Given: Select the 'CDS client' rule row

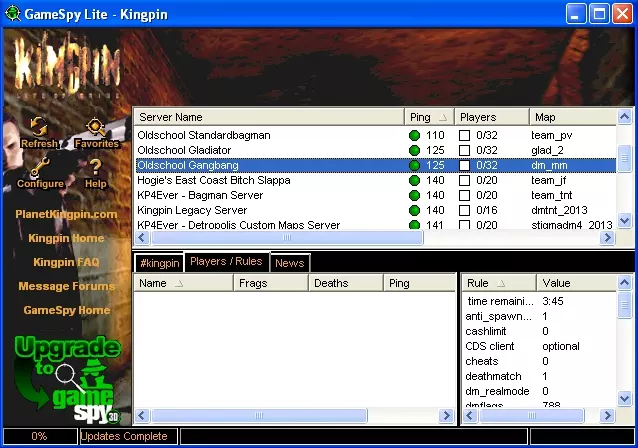Looking at the screenshot, I should 540,346.
